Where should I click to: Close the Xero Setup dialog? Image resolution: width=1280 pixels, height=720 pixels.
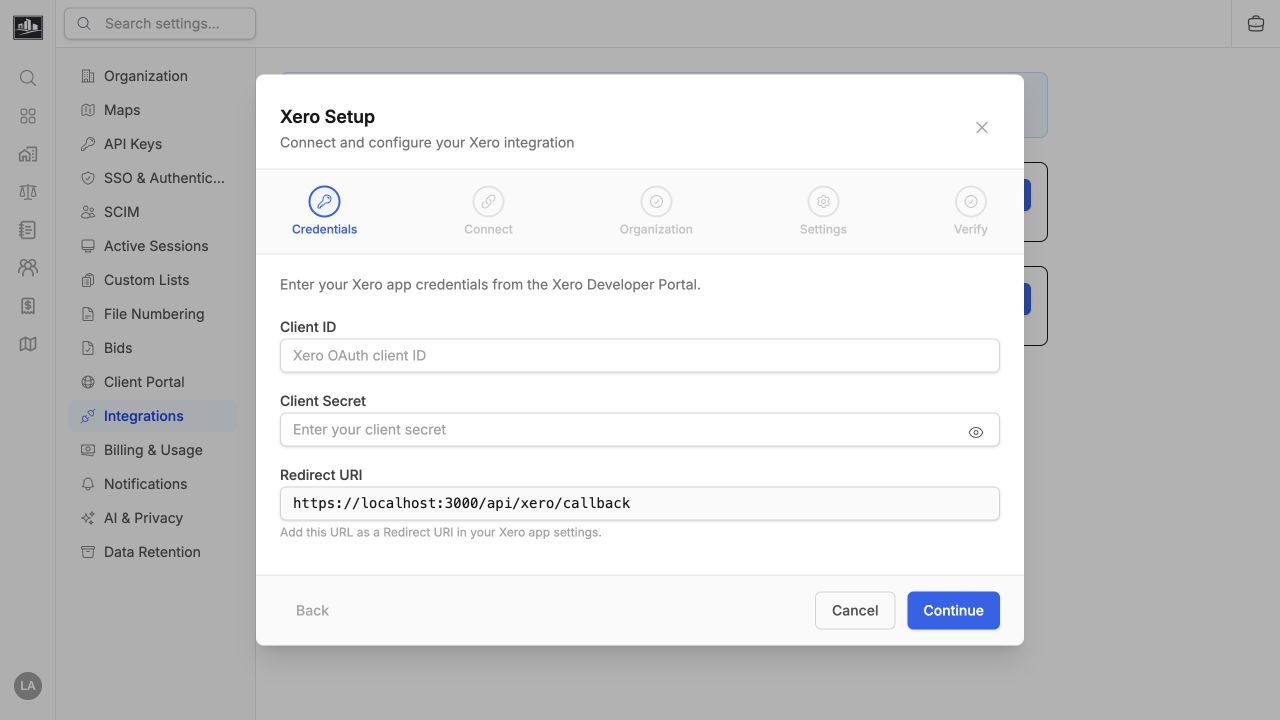pos(982,127)
